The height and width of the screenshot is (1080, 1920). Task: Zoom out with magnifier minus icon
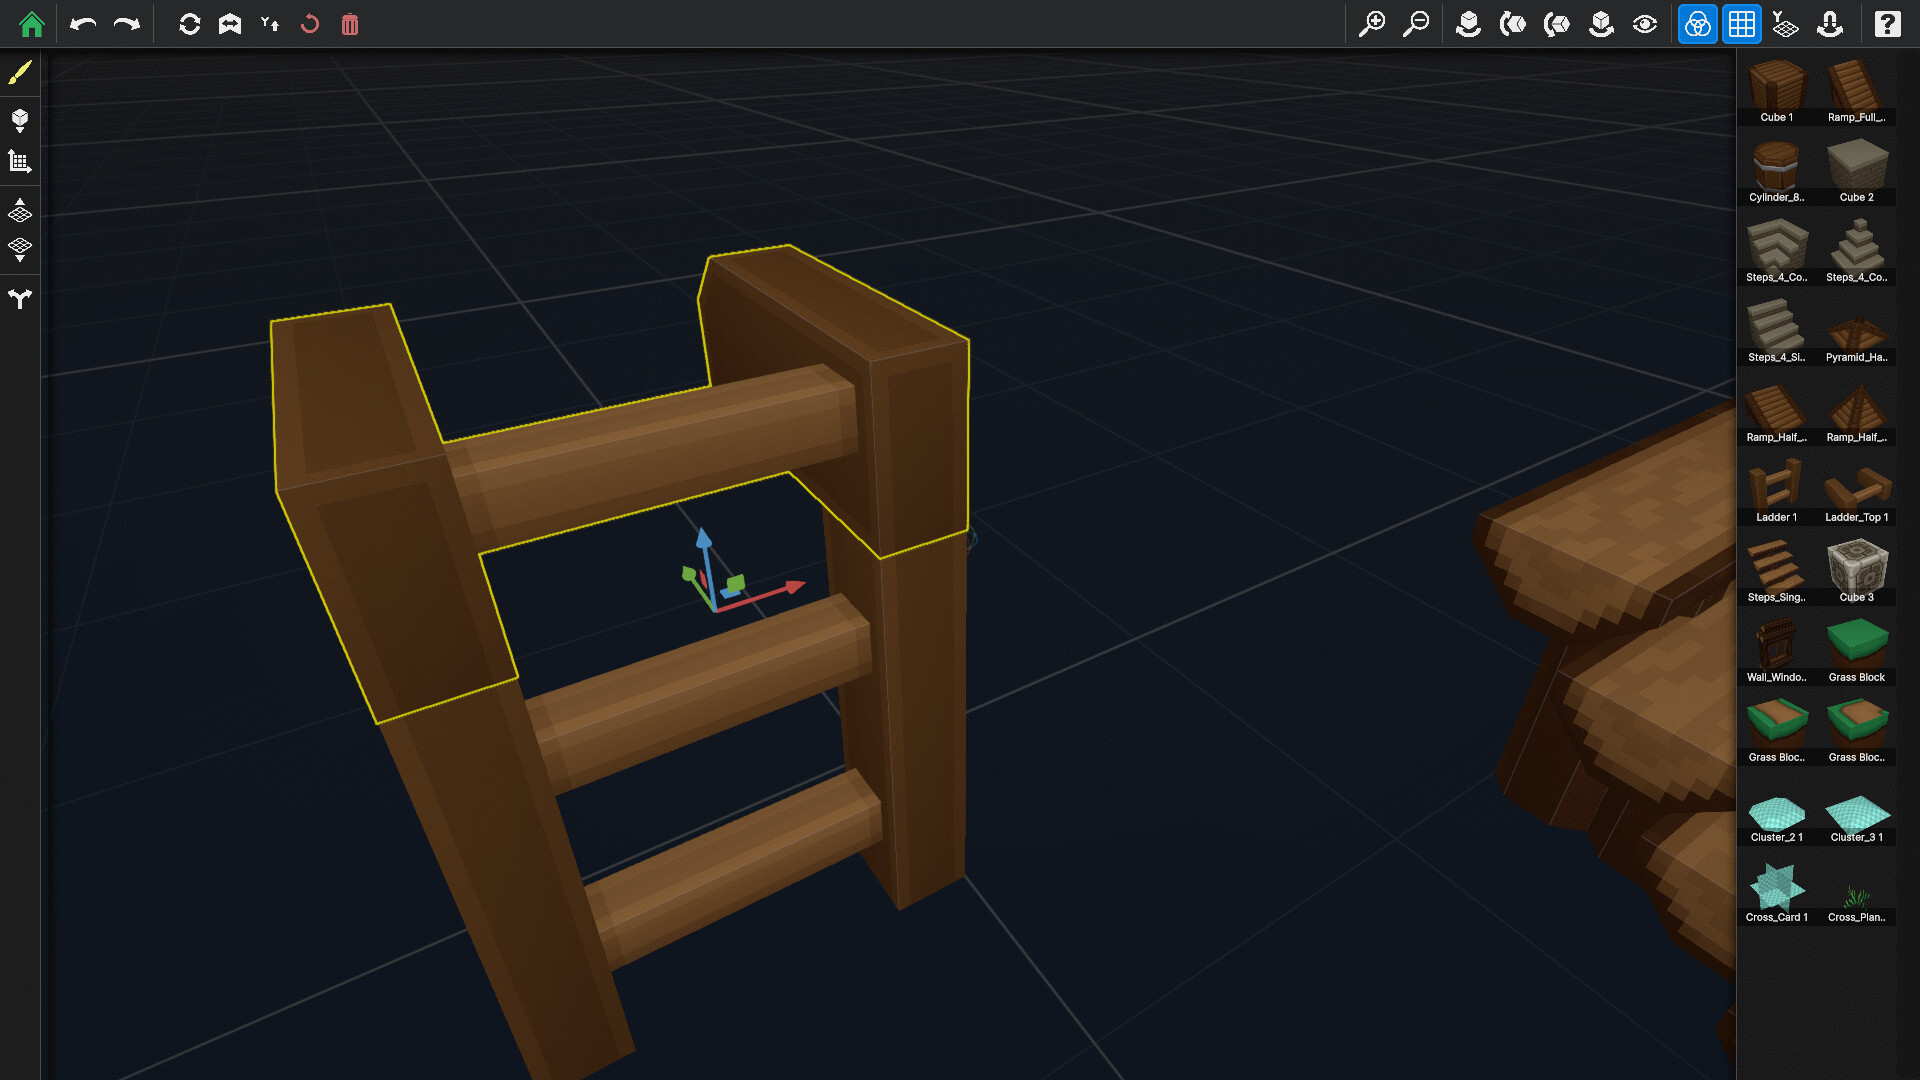coord(1416,24)
